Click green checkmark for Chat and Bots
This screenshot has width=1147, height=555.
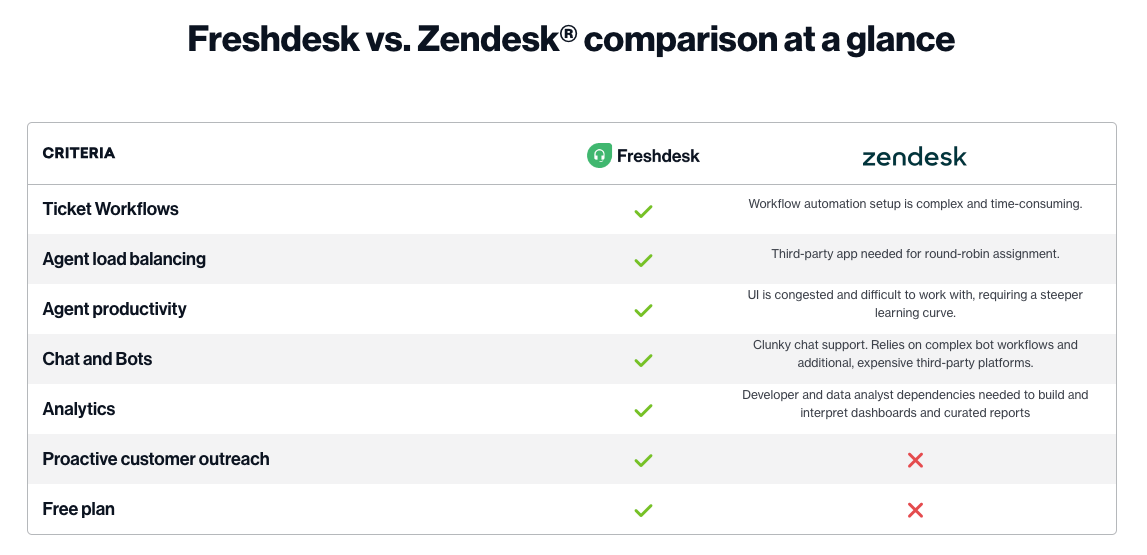pyautogui.click(x=643, y=360)
